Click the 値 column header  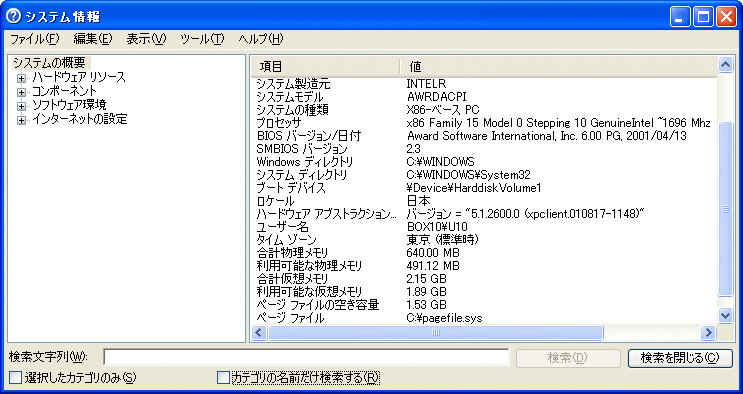[559, 67]
